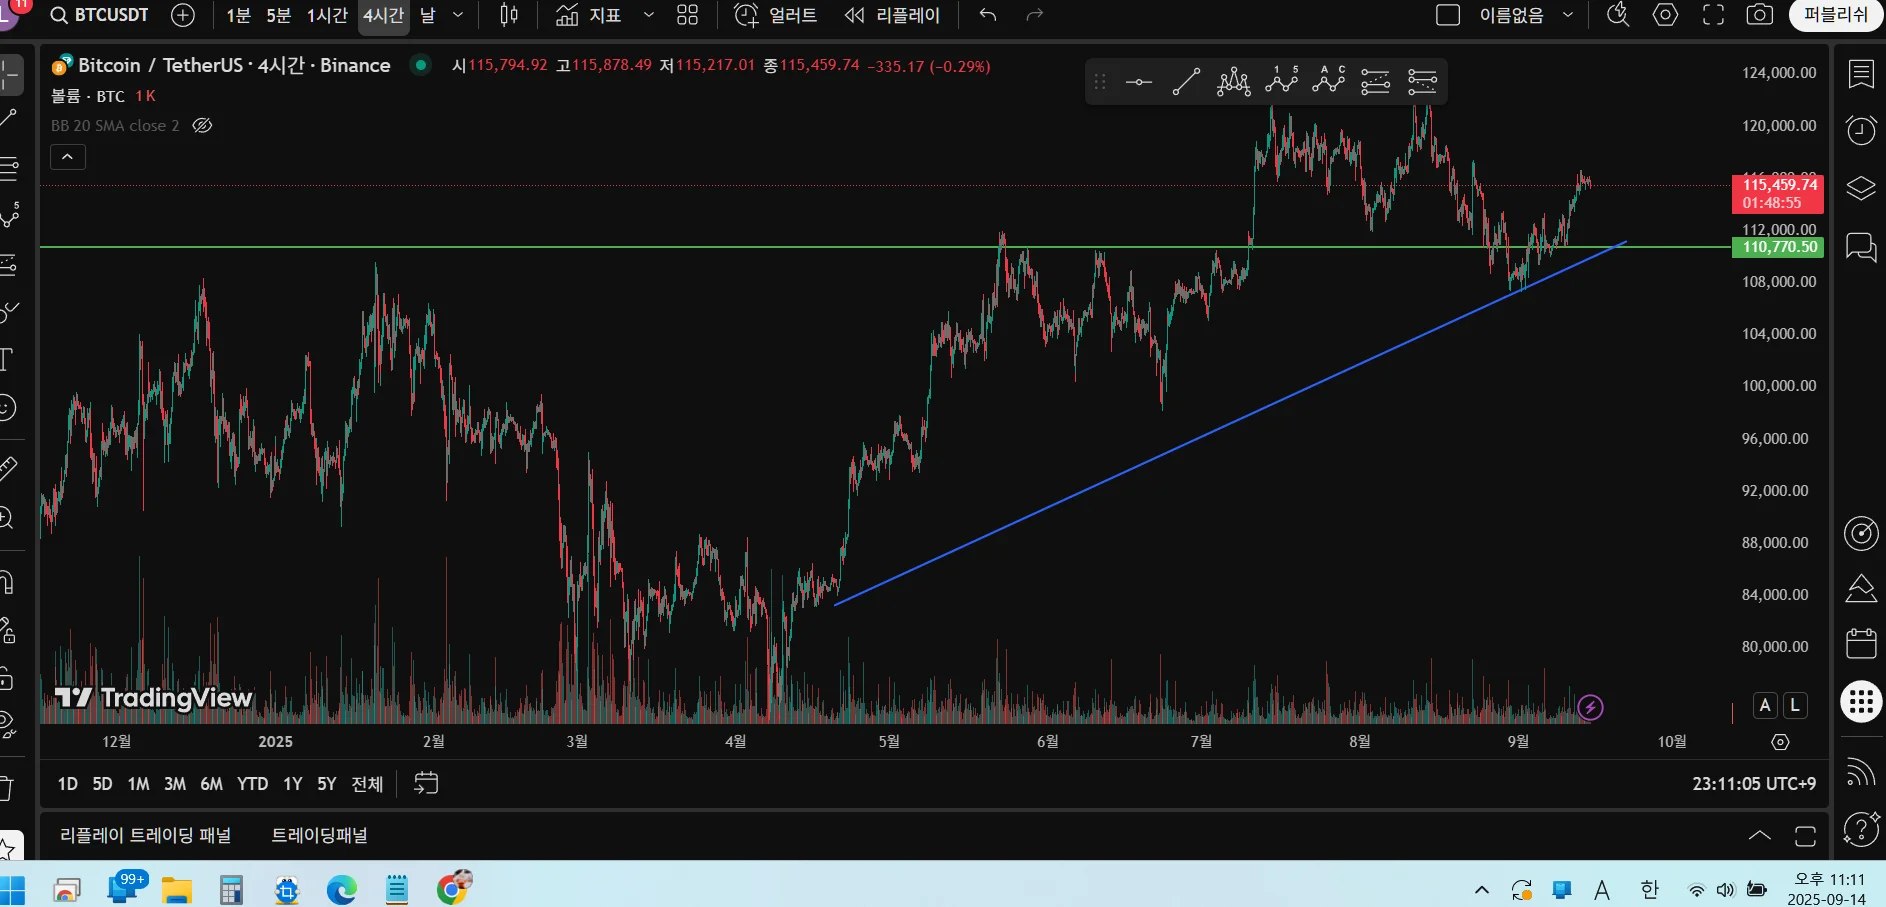Select the ruler measure tool

coord(7,467)
